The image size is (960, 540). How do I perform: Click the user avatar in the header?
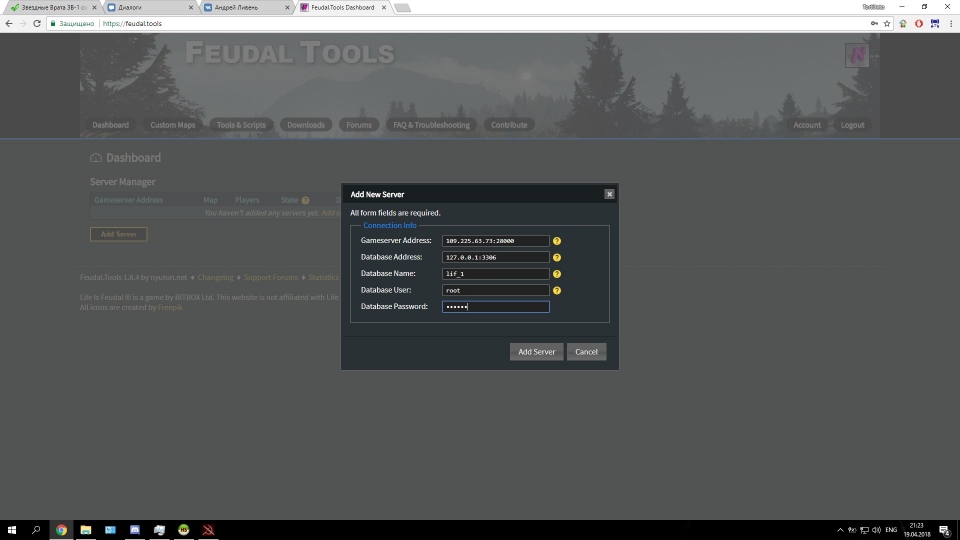pos(857,55)
